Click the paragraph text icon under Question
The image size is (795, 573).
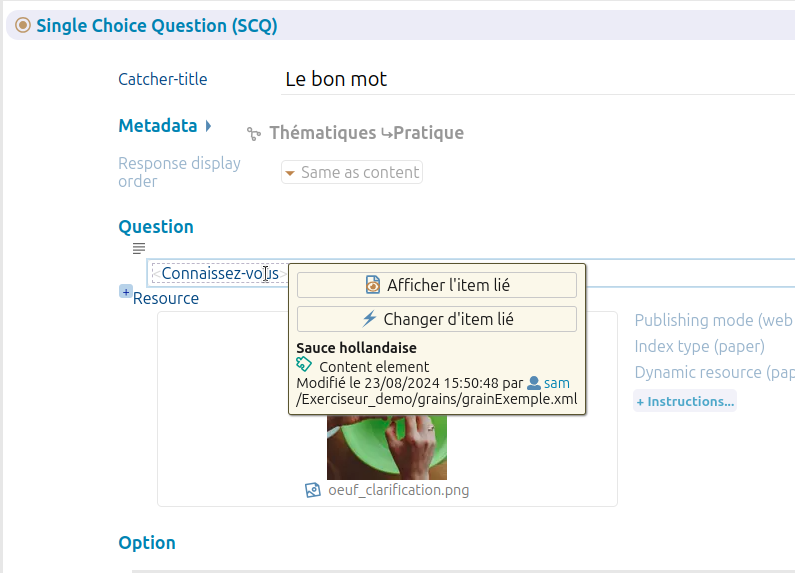(x=139, y=248)
